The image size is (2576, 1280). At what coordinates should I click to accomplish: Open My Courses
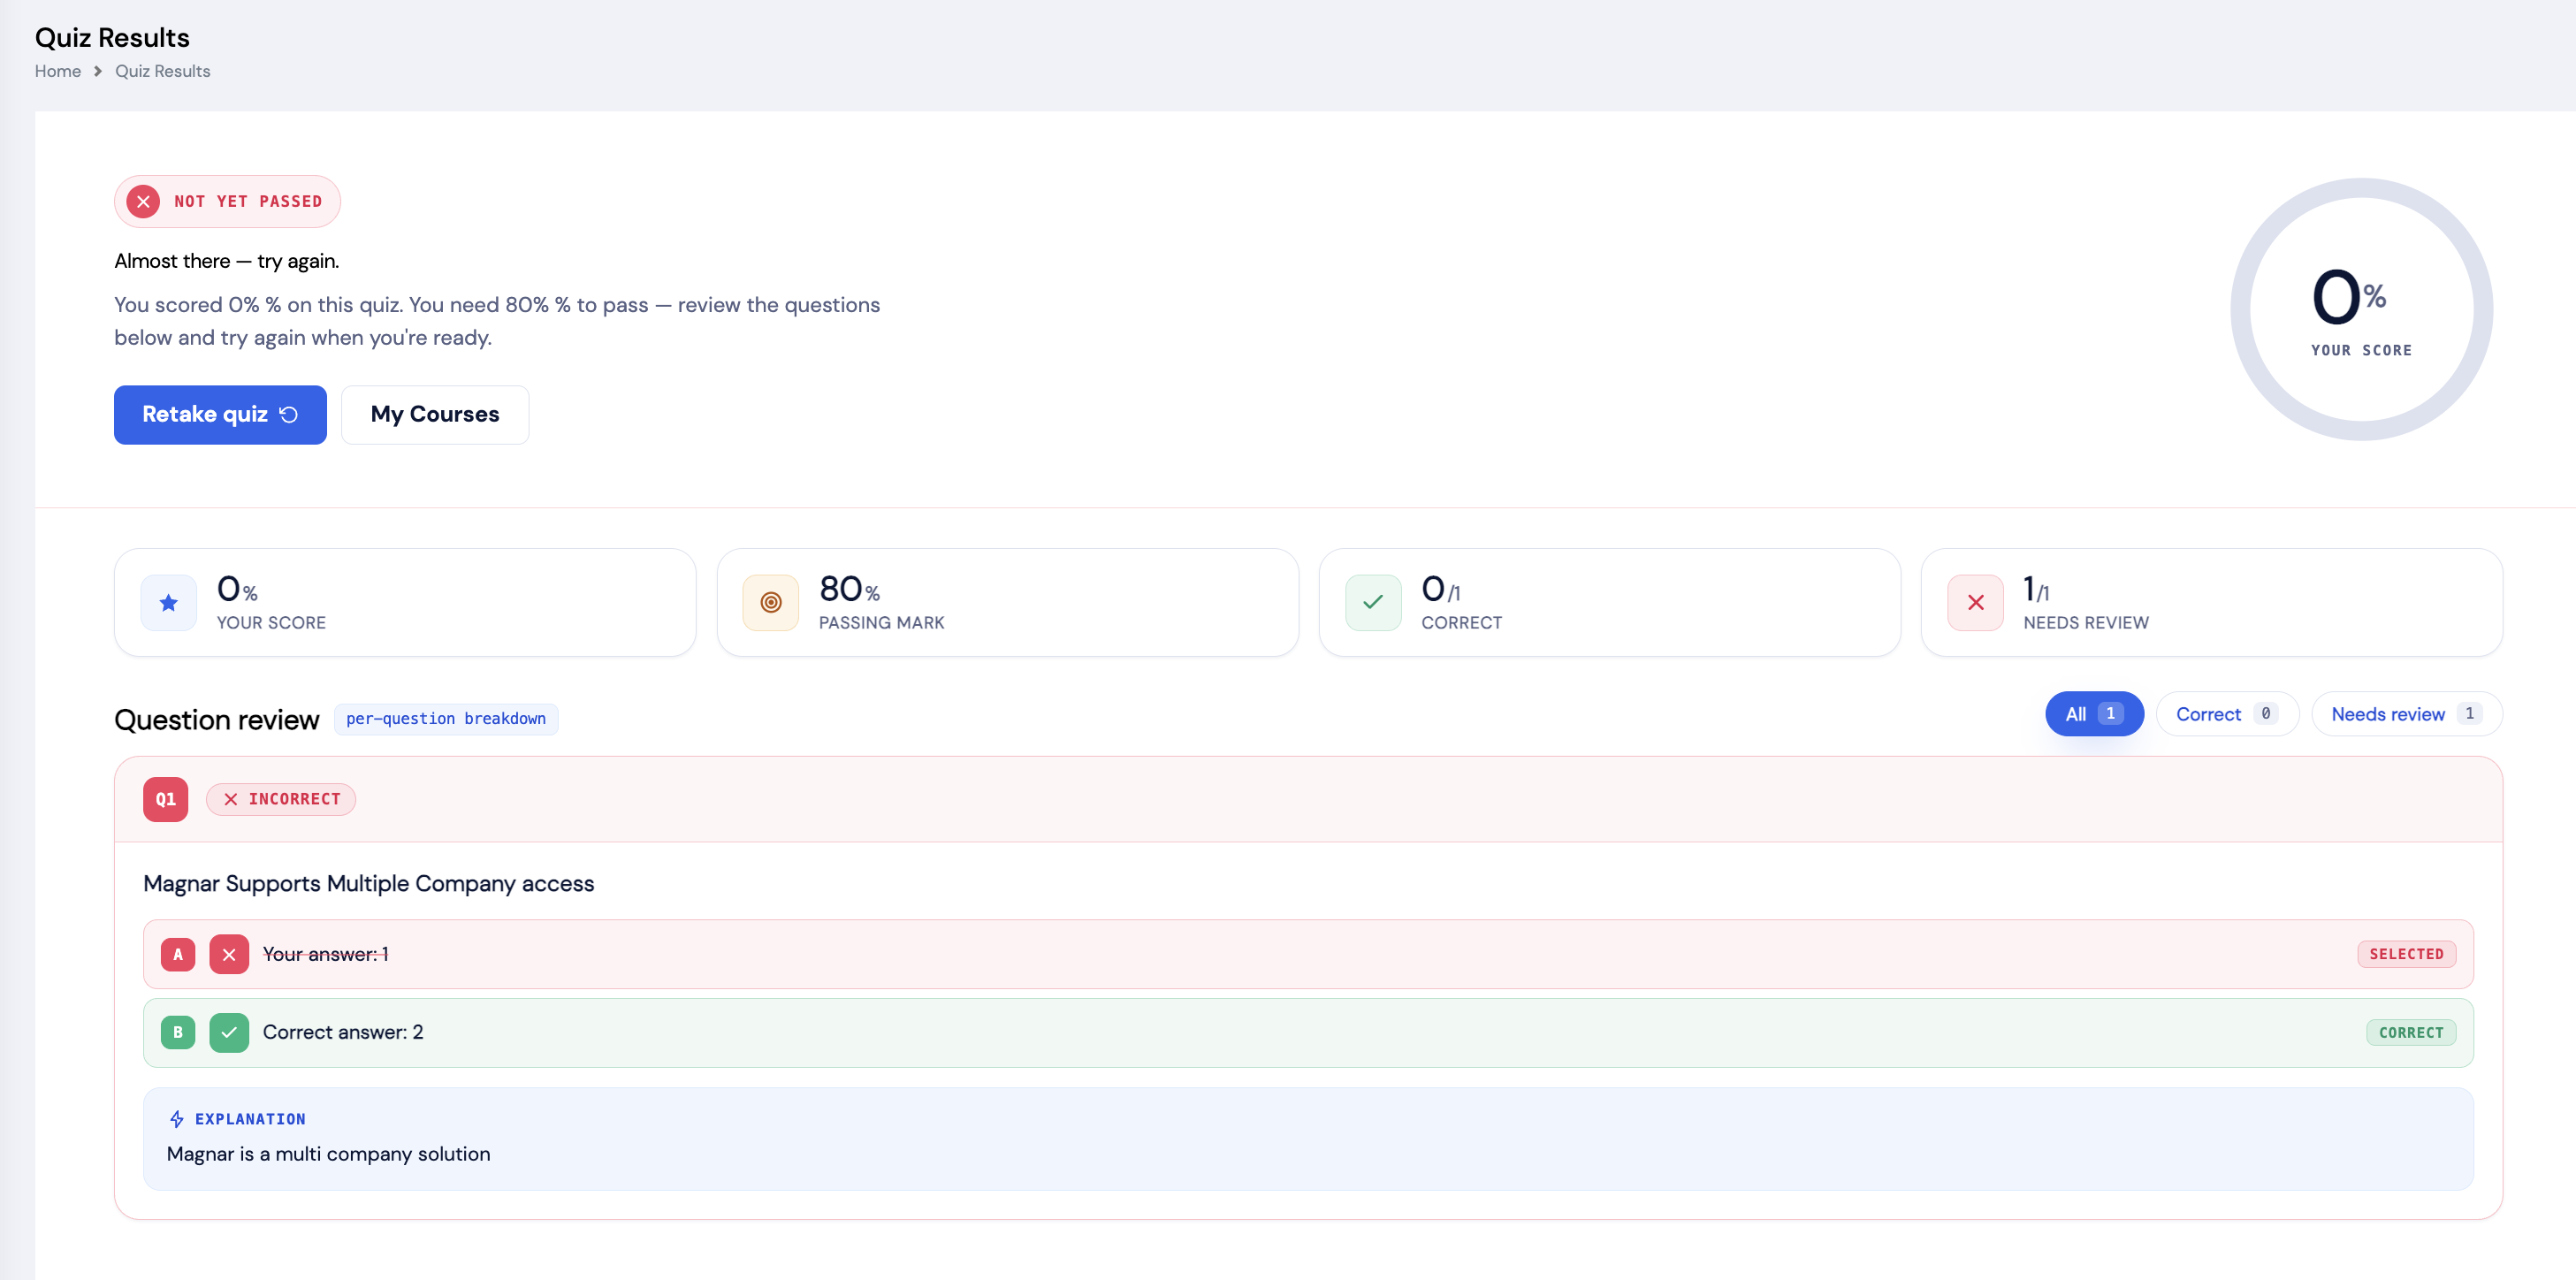pyautogui.click(x=435, y=414)
